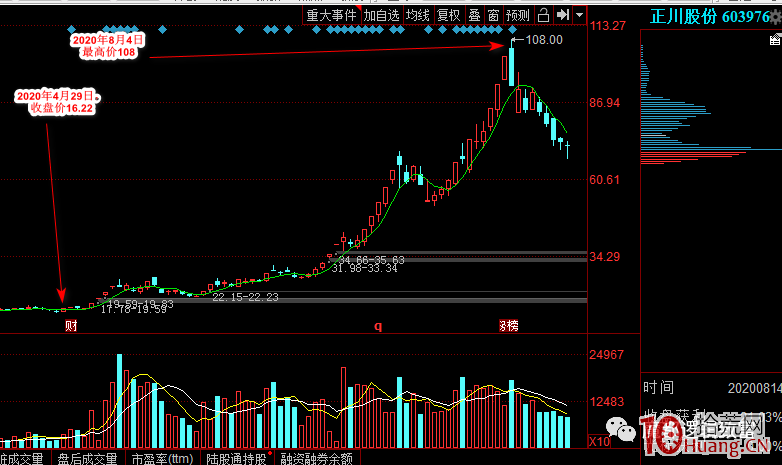Switch to the 成交量 volume tab
Screen dimensions: 782x465
[x=22, y=458]
